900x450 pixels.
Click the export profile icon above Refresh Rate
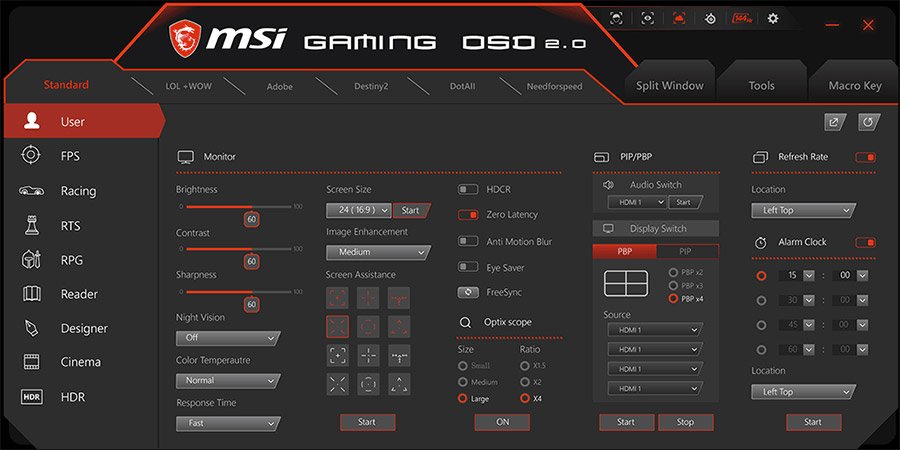tap(835, 122)
